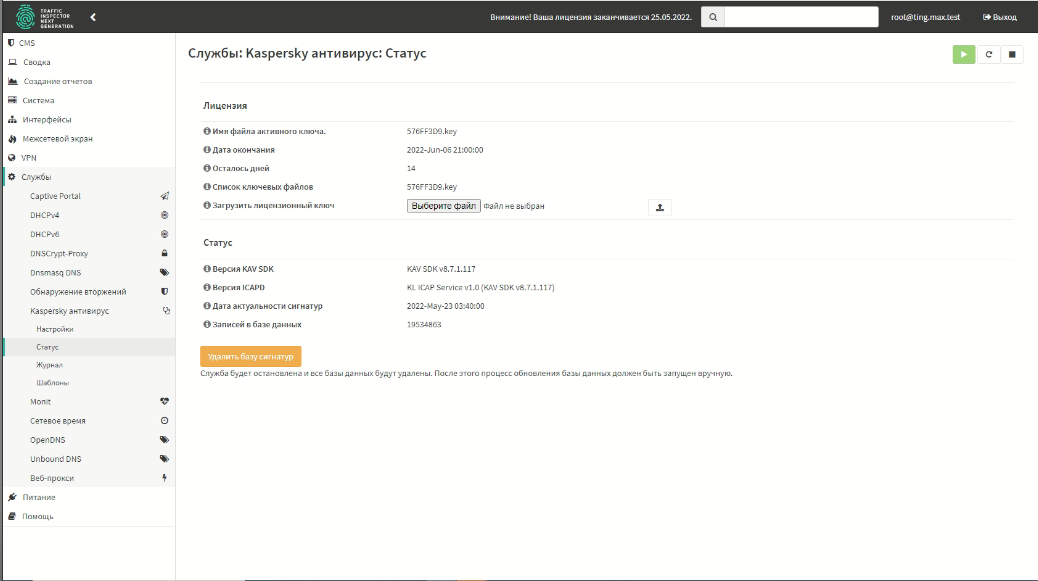Click the paper-plane icon beside Captive Portal

[164, 197]
